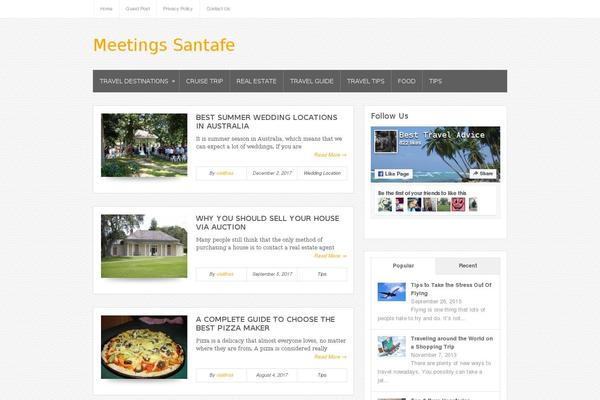Select the Popular tab
Image resolution: width=600 pixels, height=400 pixels.
[x=403, y=266]
